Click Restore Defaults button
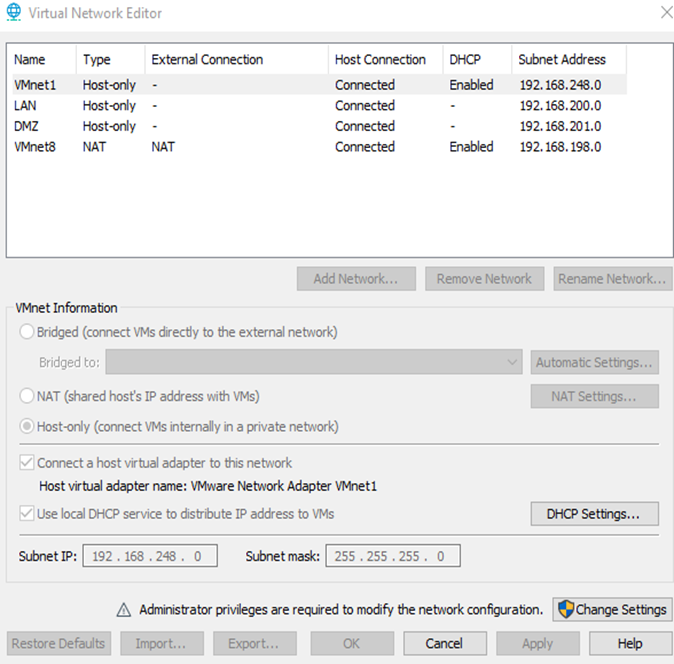 click(59, 643)
